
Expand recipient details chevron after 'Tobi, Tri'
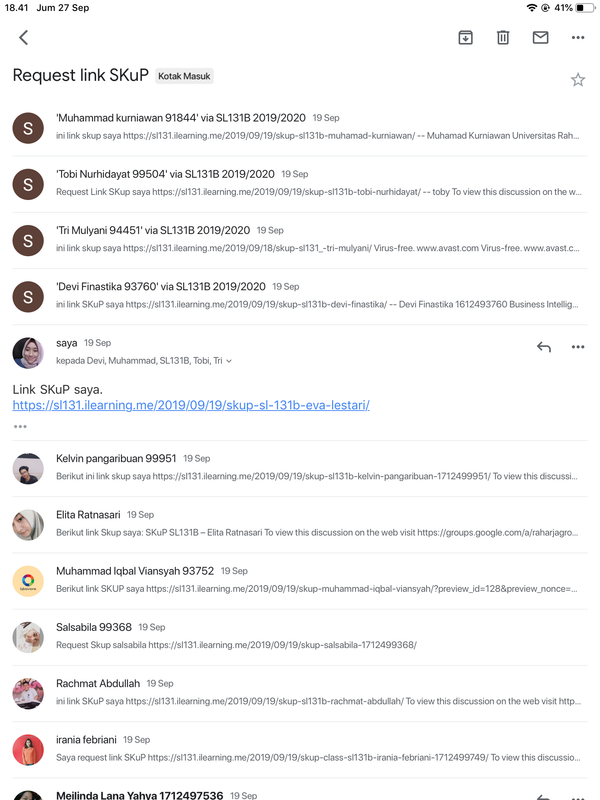pyautogui.click(x=229, y=361)
